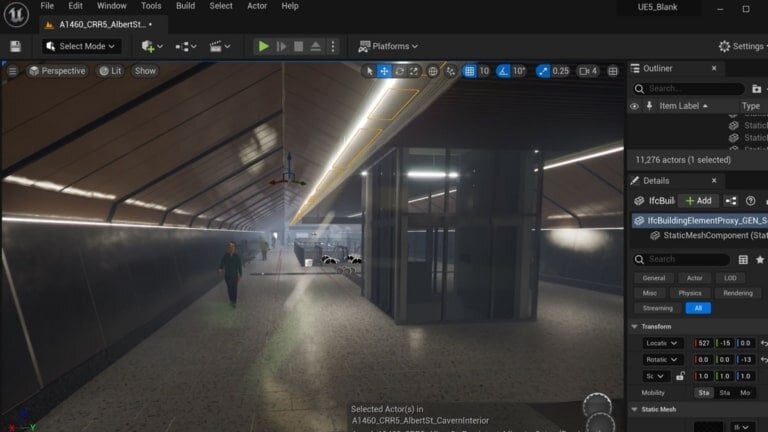Toggle scale snapping icon
The image size is (768, 432).
543,72
